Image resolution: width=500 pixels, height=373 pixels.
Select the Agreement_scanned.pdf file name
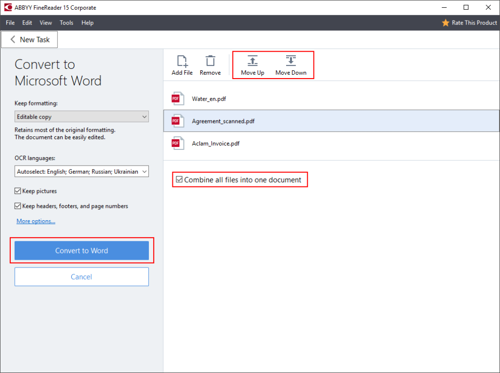click(x=223, y=121)
